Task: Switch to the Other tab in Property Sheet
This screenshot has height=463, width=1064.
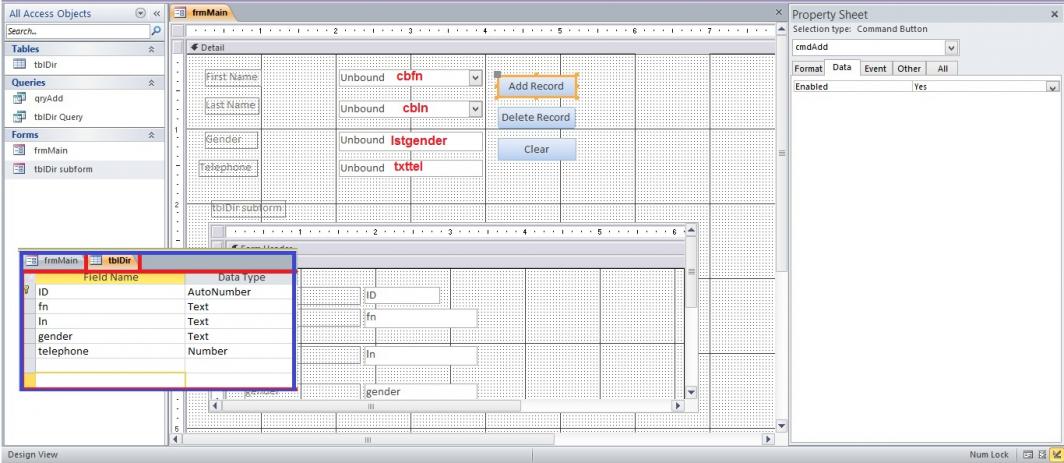Action: point(909,69)
